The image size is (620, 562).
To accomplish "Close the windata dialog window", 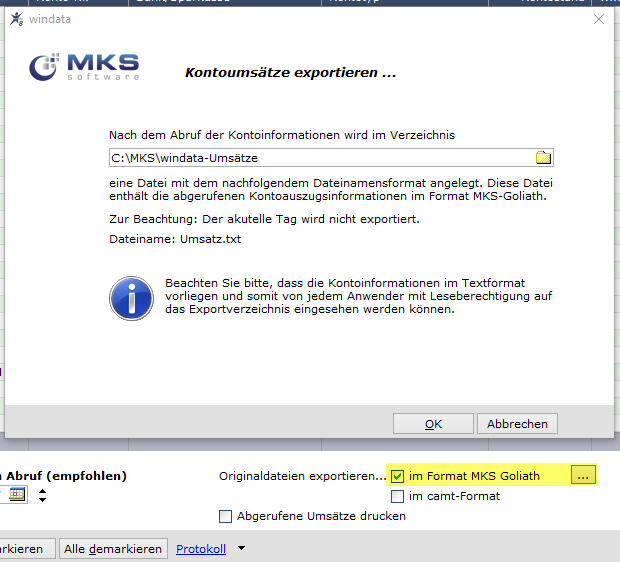I will pos(599,19).
